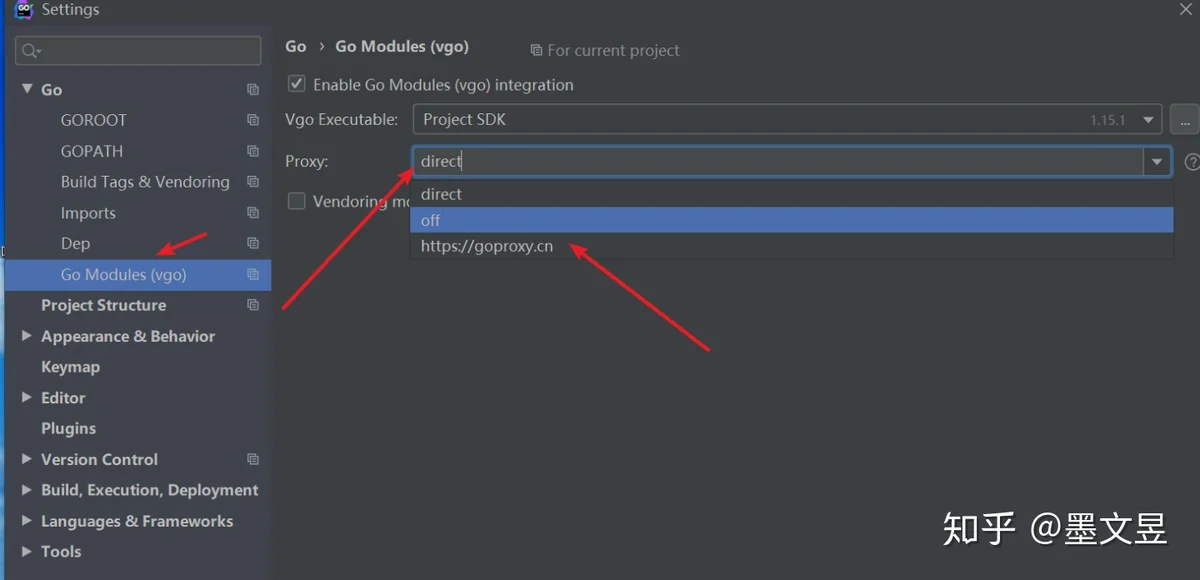Click the project icon beside Project Structure
This screenshot has width=1200, height=580.
coord(253,305)
